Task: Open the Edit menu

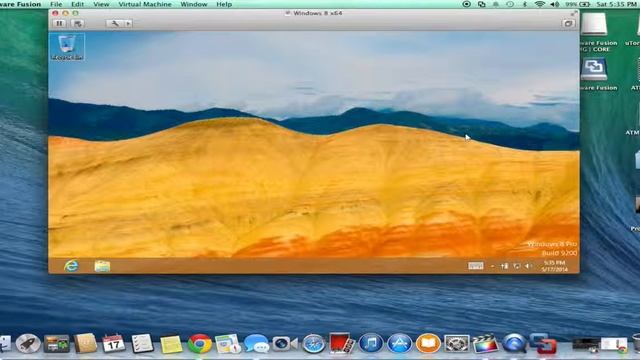Action: 78,4
